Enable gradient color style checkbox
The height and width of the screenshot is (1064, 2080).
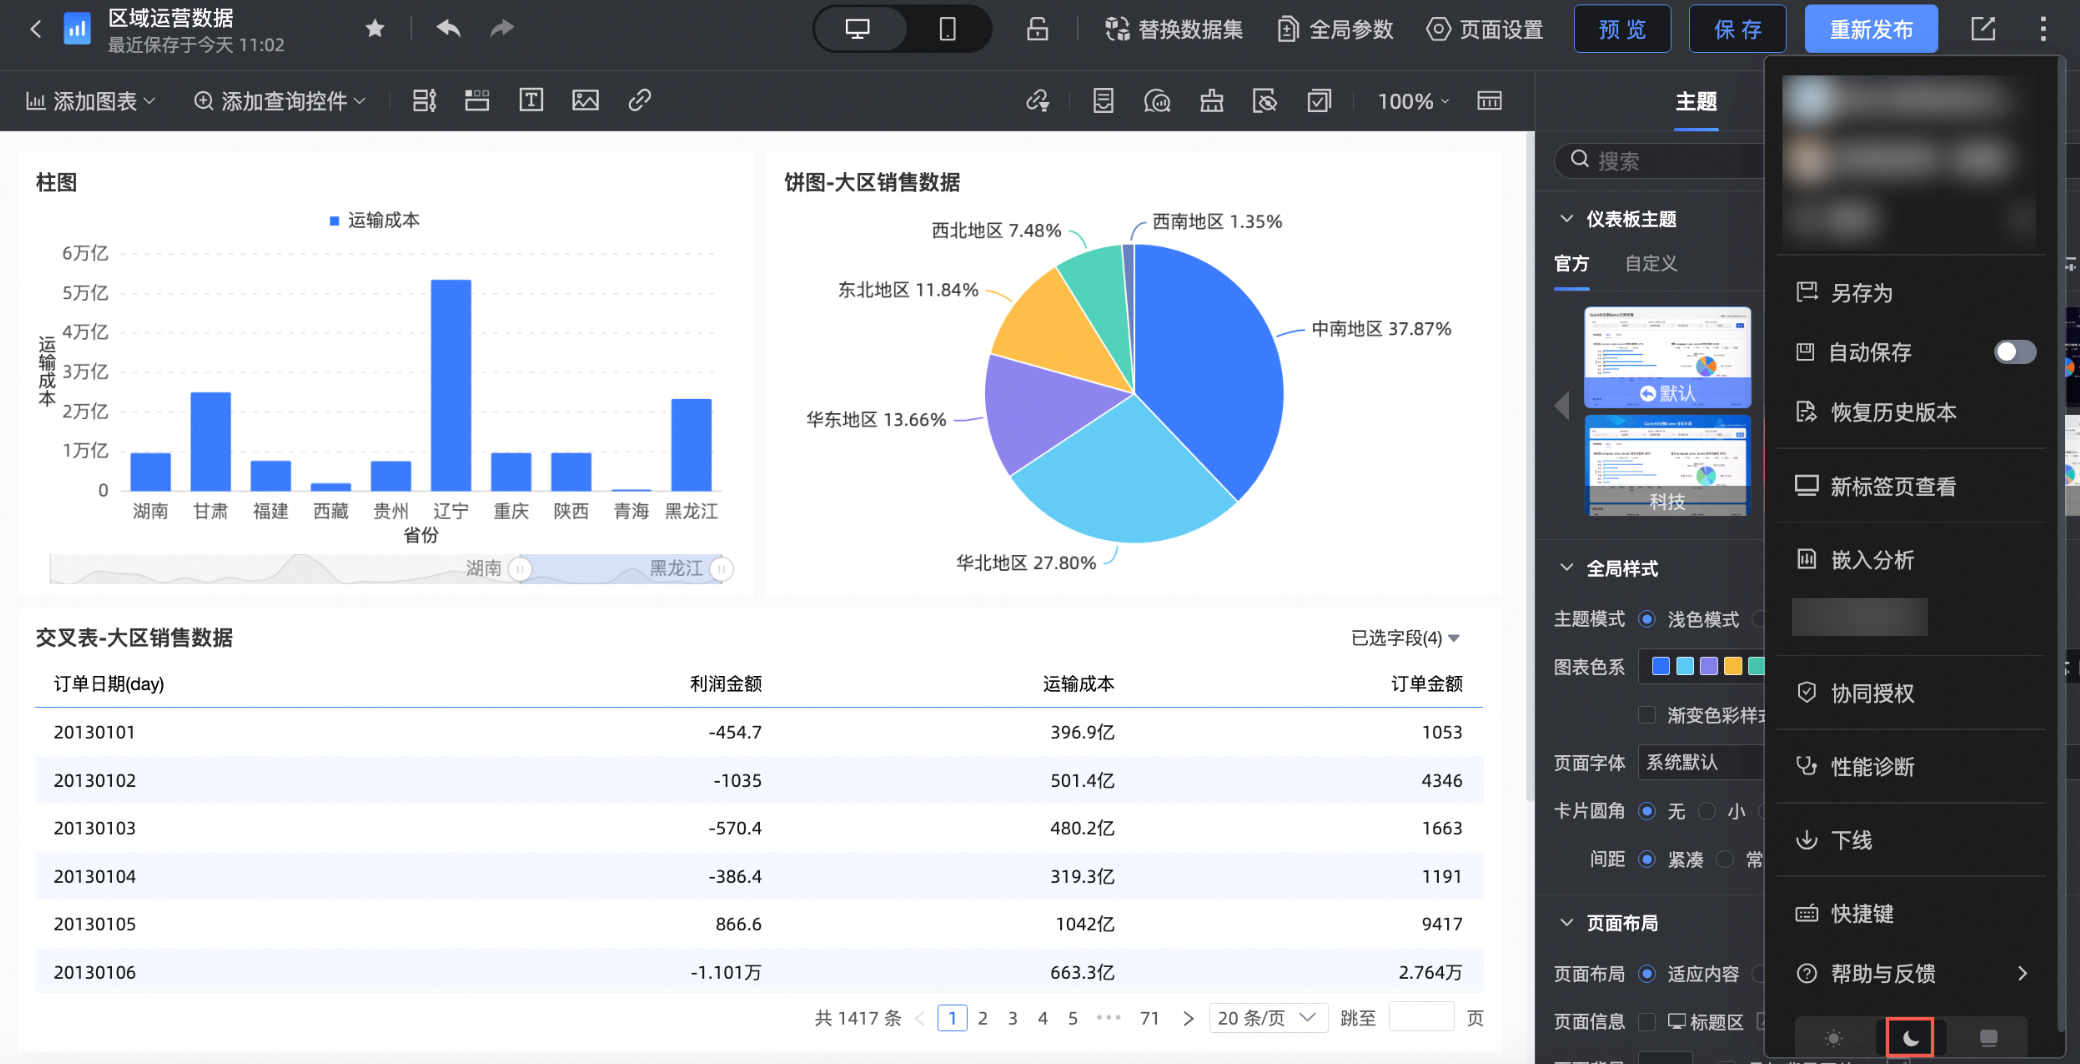point(1647,714)
